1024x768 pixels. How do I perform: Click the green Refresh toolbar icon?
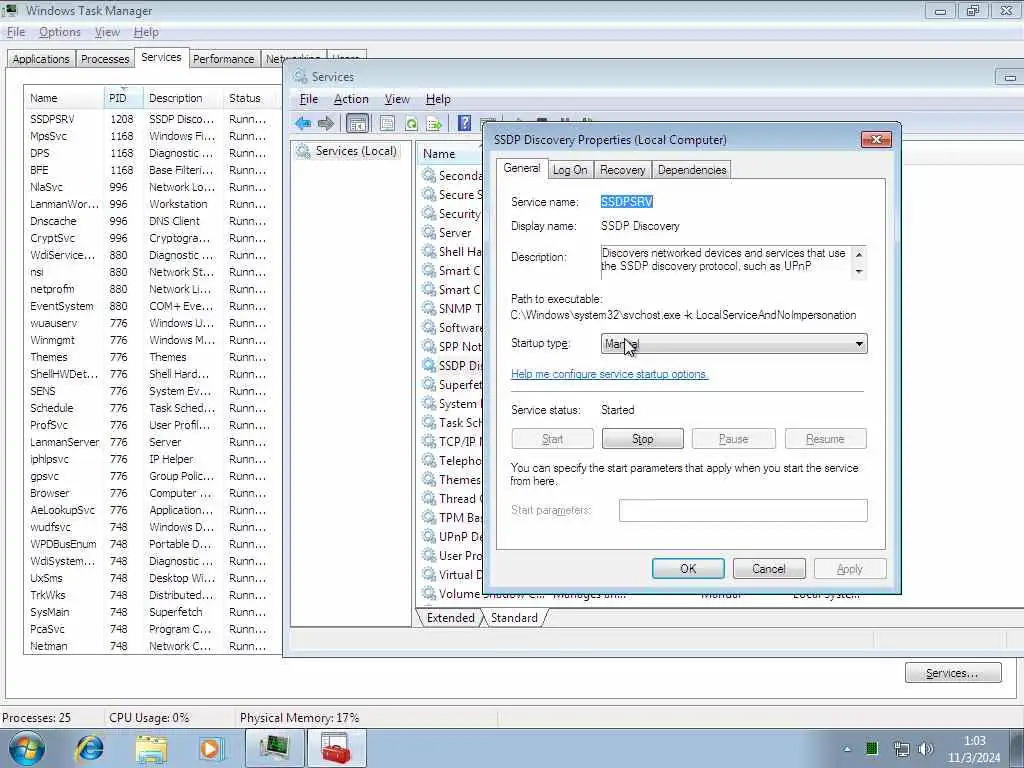pos(411,123)
